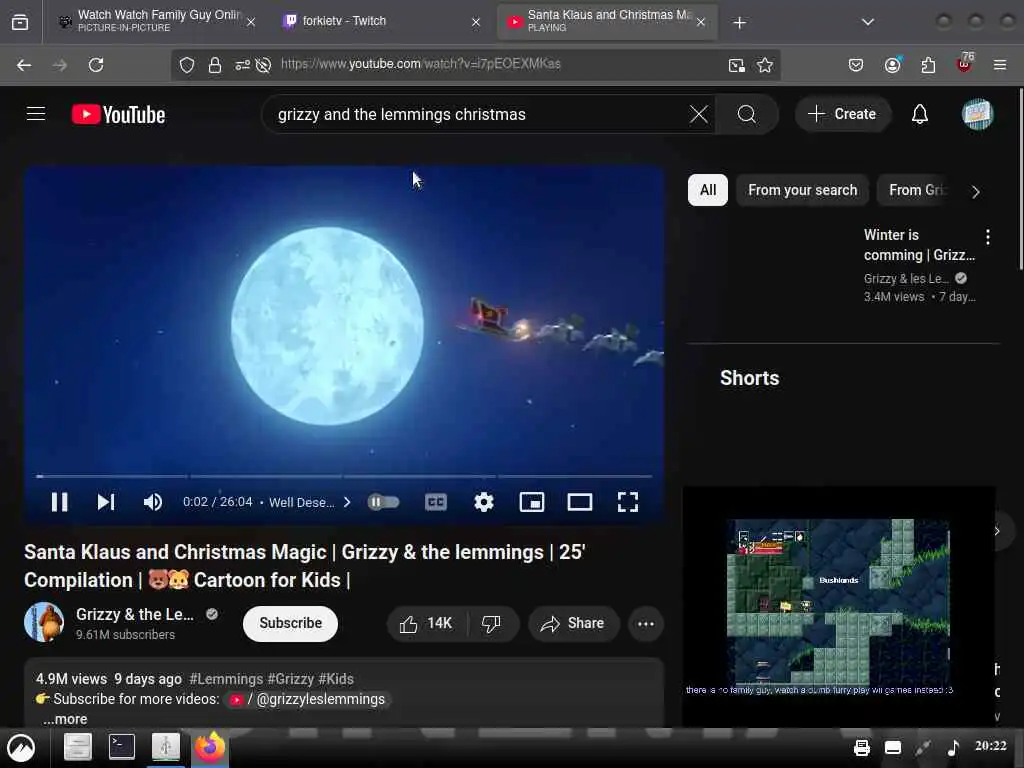Open the list all tabs dropdown
The image size is (1024, 768).
click(868, 22)
